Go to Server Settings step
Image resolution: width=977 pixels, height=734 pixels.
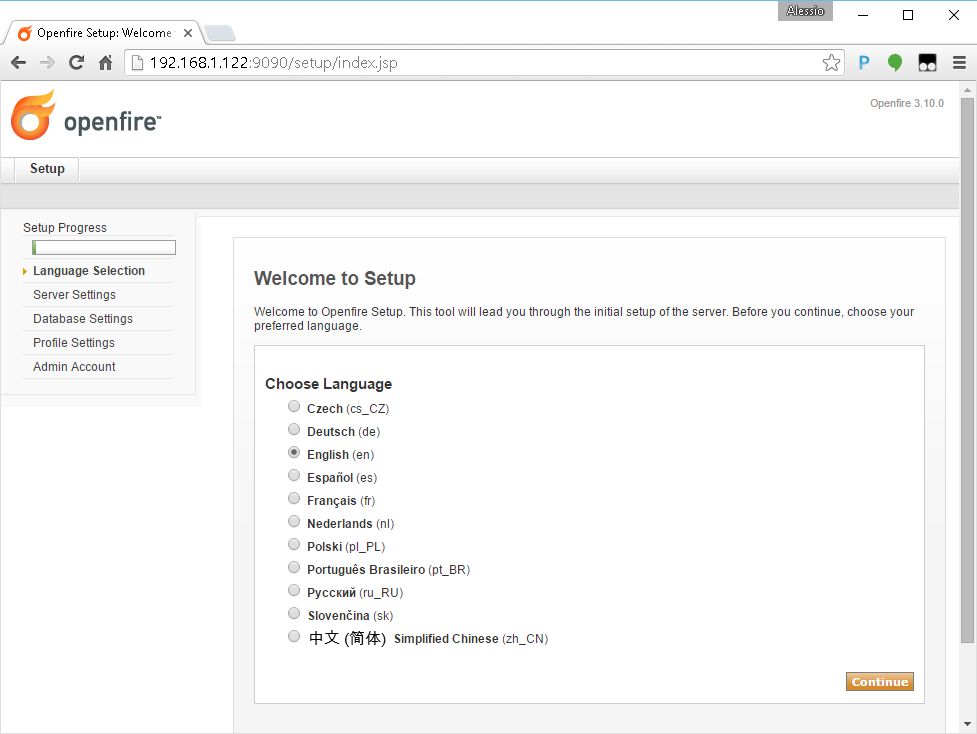74,295
